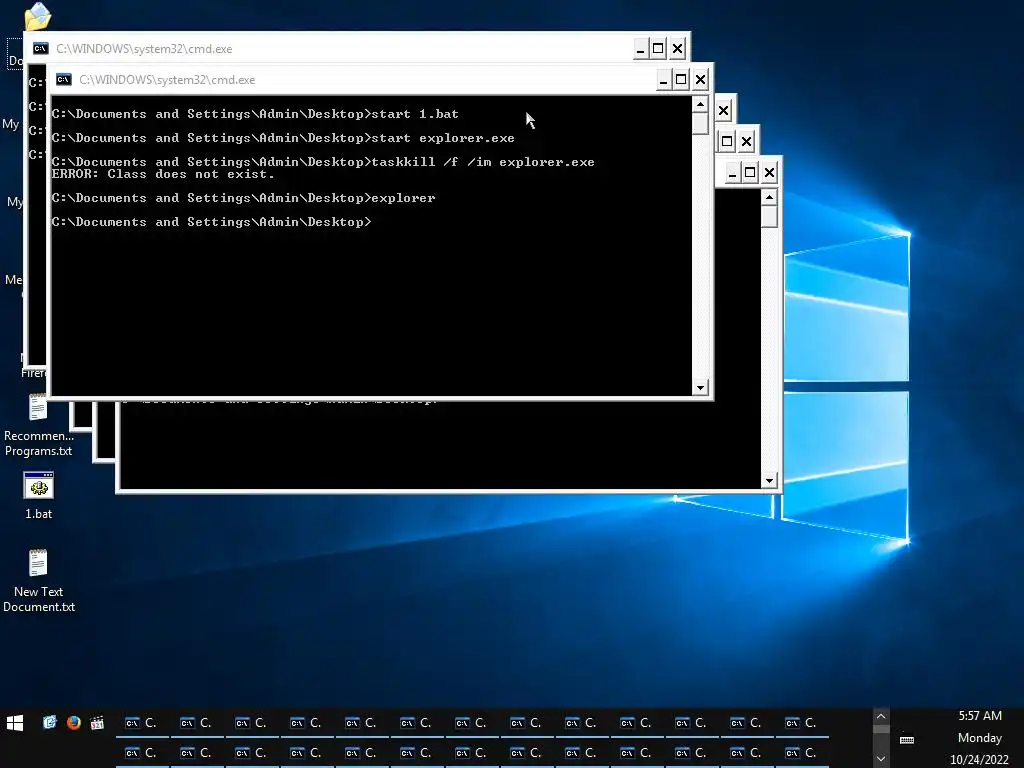Image resolution: width=1024 pixels, height=768 pixels.
Task: Click front window title bar text cmd.exe
Action: pos(167,80)
